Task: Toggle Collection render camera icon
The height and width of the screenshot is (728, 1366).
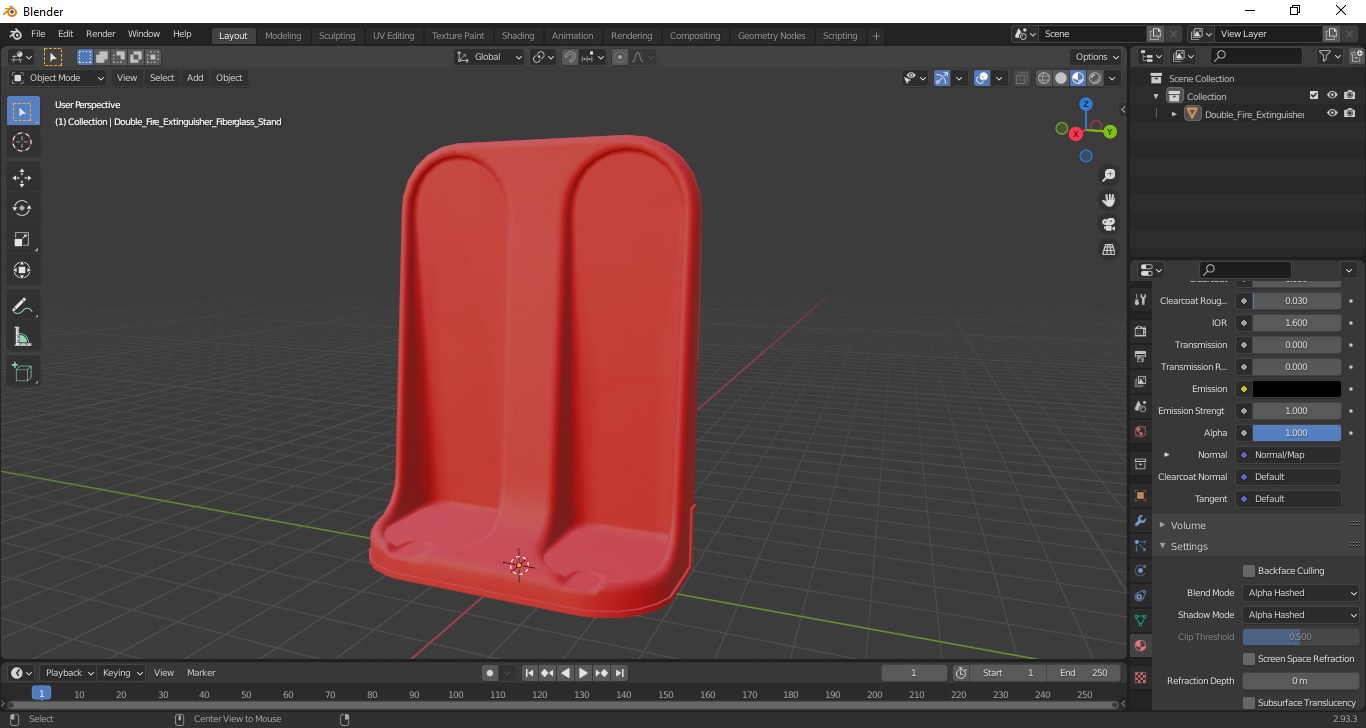Action: coord(1350,96)
